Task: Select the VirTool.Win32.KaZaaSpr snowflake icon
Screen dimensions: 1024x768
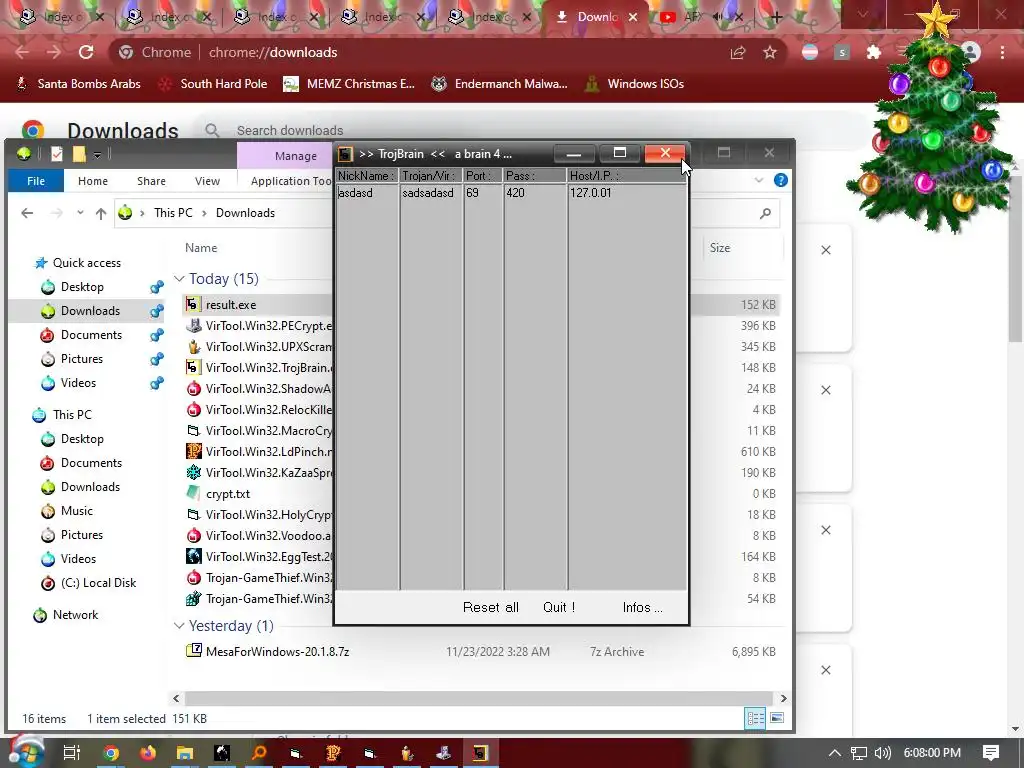Action: tap(193, 472)
